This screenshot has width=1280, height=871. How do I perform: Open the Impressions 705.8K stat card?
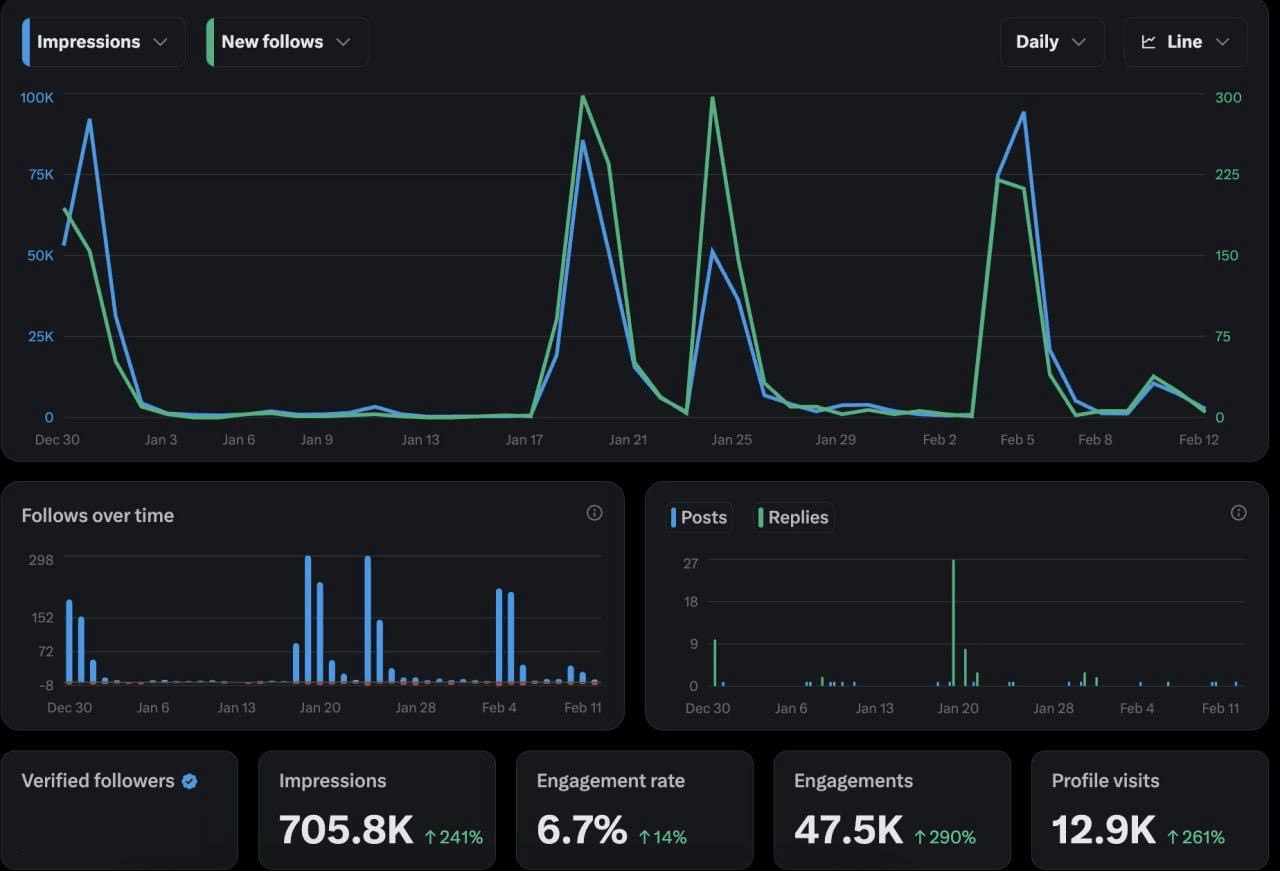point(377,810)
